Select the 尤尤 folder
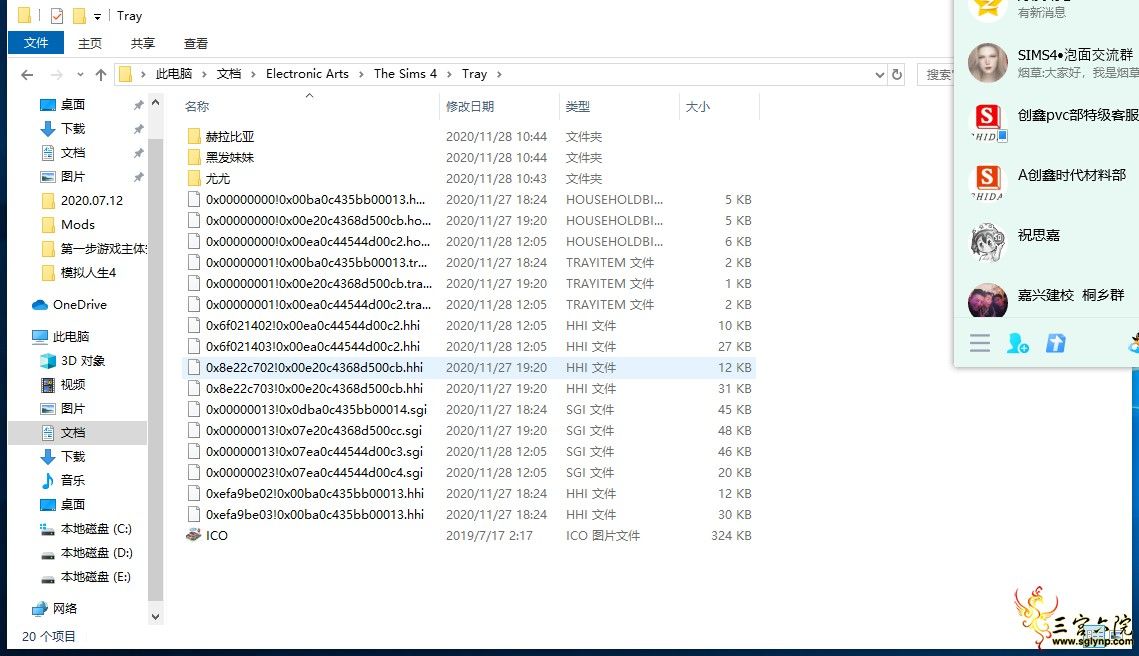Image resolution: width=1139 pixels, height=656 pixels. tap(217, 179)
